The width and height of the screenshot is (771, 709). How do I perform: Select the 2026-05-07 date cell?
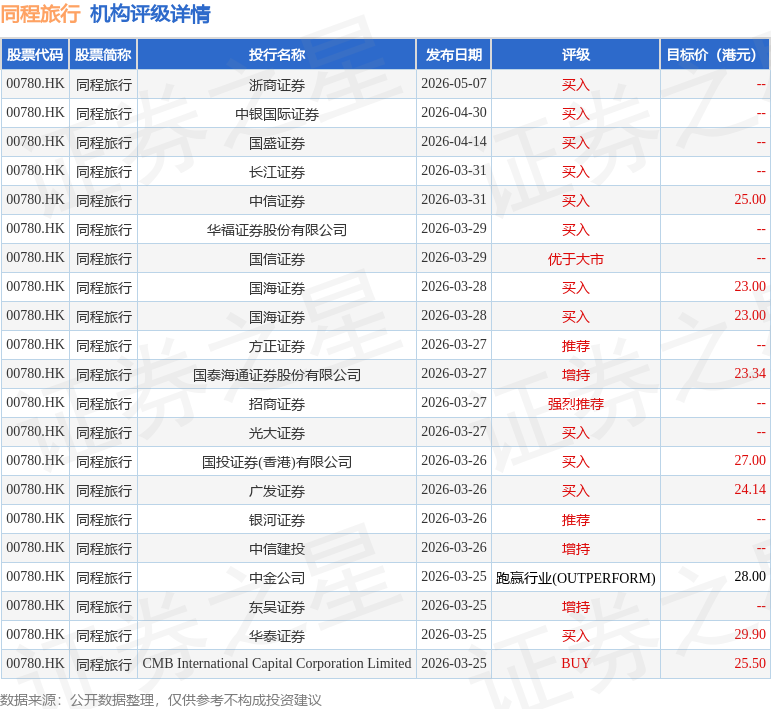coord(454,84)
